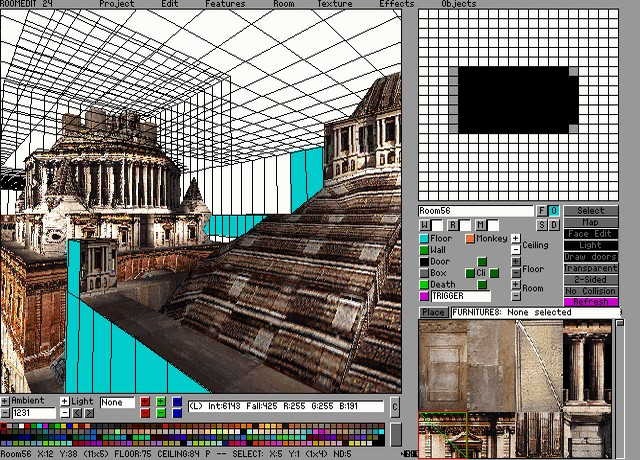
Task: Lower the Floor with the minus button
Action: (515, 273)
